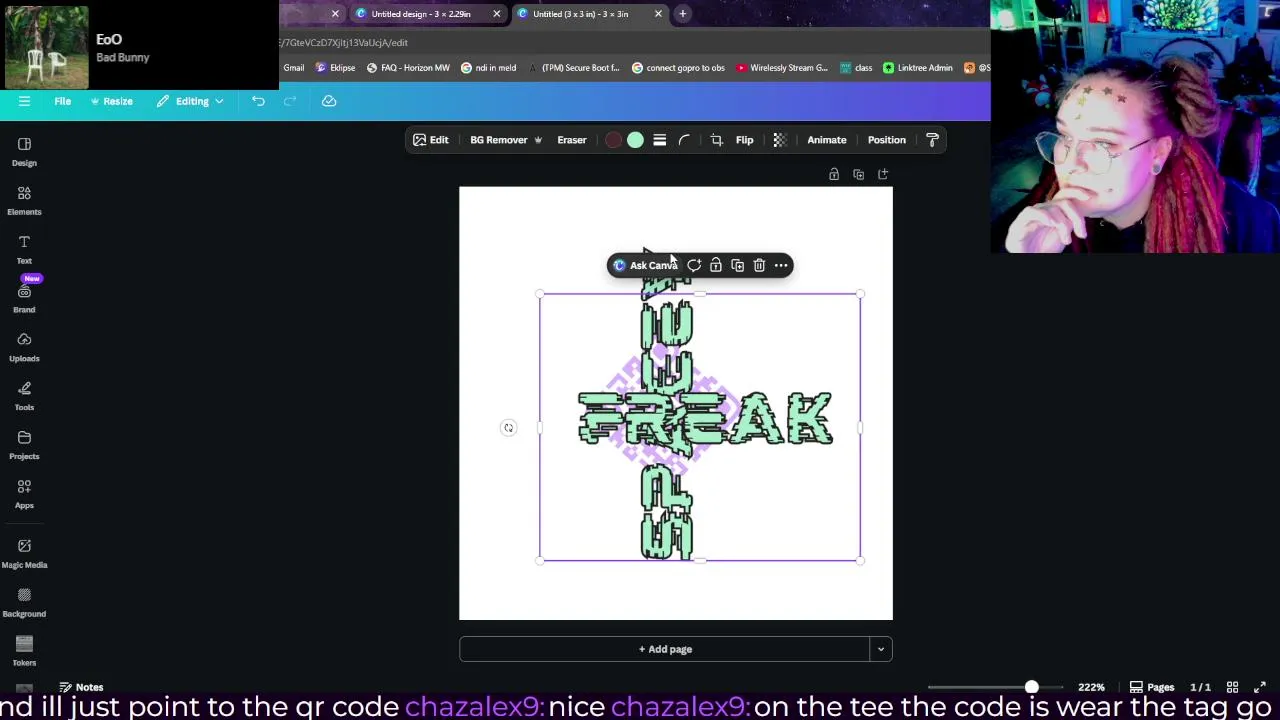Open the transparency checkerboard option
The height and width of the screenshot is (720, 1280).
pos(780,140)
